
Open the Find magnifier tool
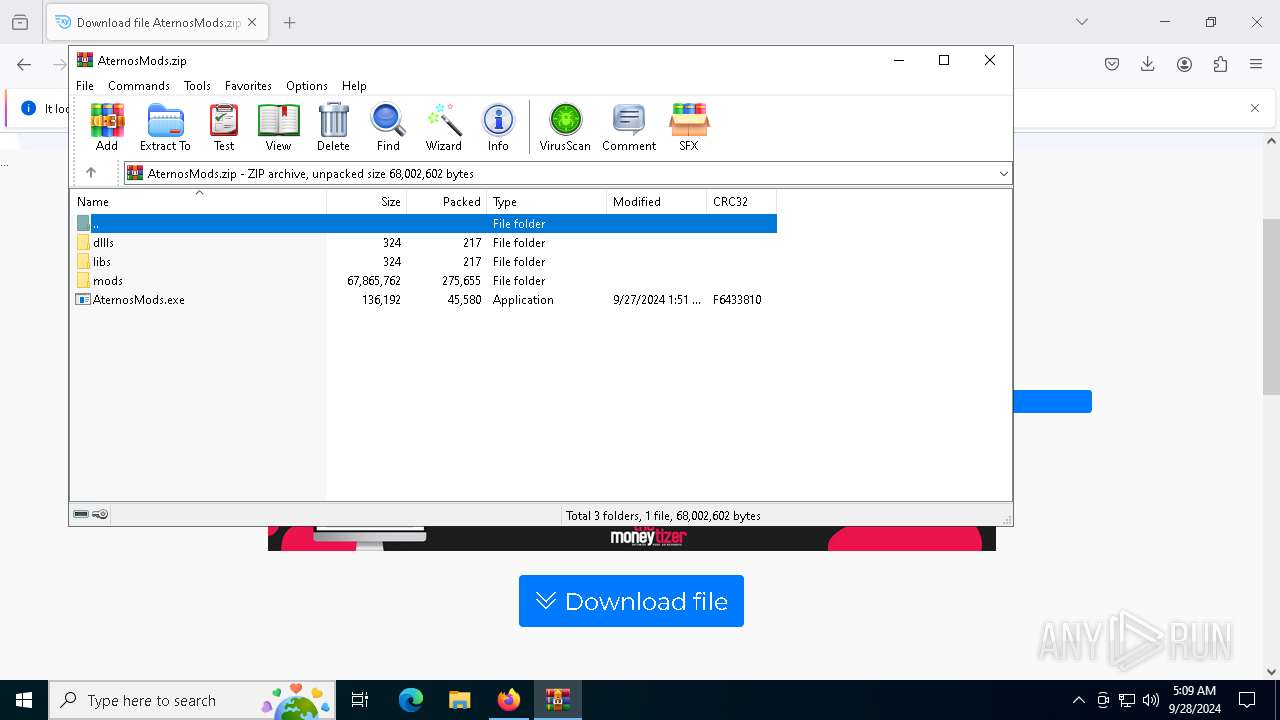388,127
